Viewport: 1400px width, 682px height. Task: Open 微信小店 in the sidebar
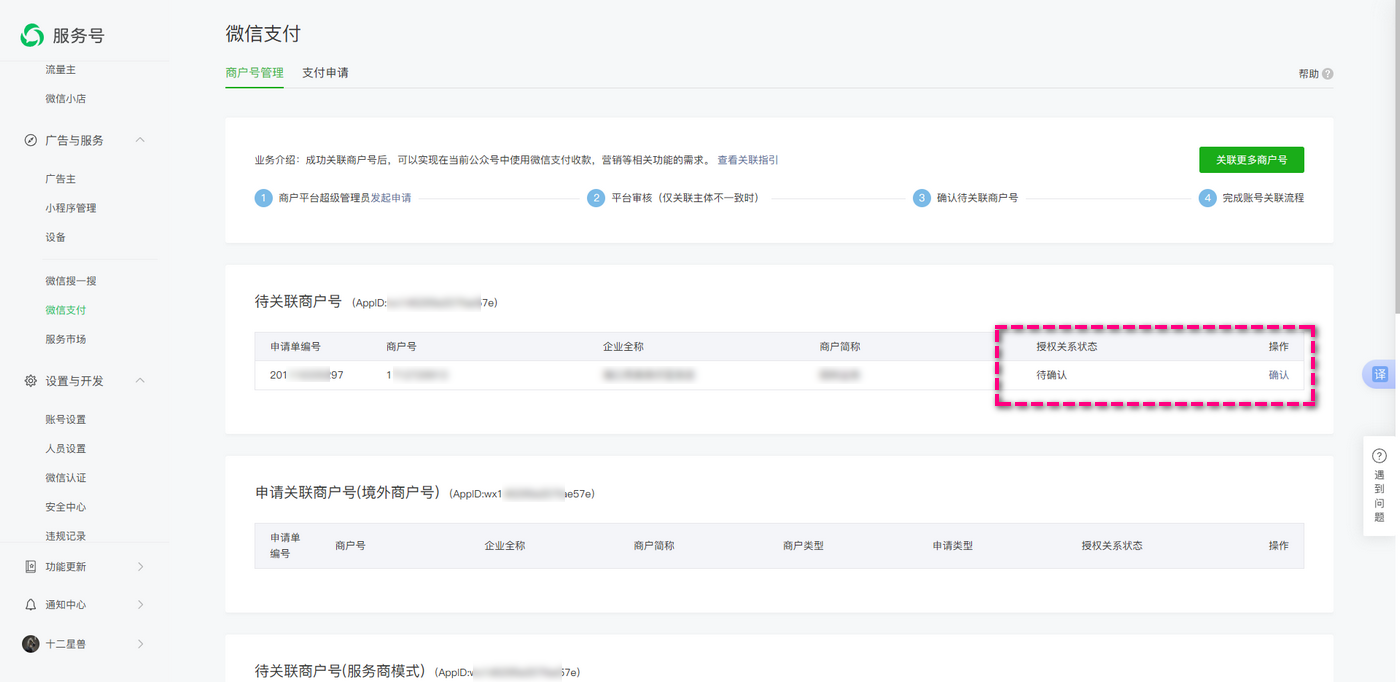pyautogui.click(x=66, y=99)
